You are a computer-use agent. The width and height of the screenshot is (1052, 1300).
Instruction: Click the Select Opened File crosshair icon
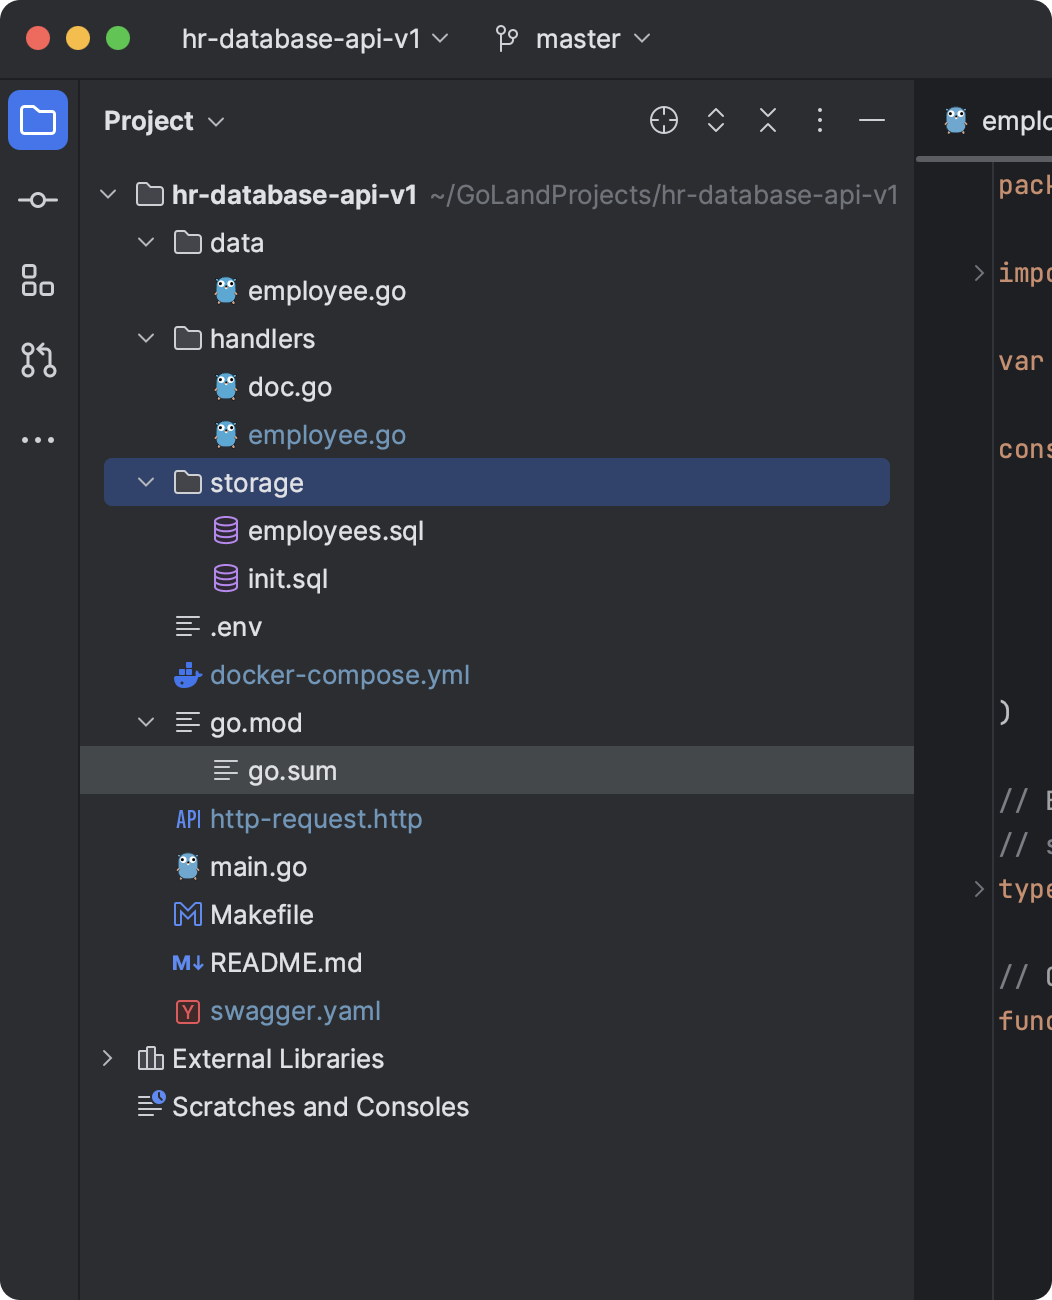coord(664,120)
